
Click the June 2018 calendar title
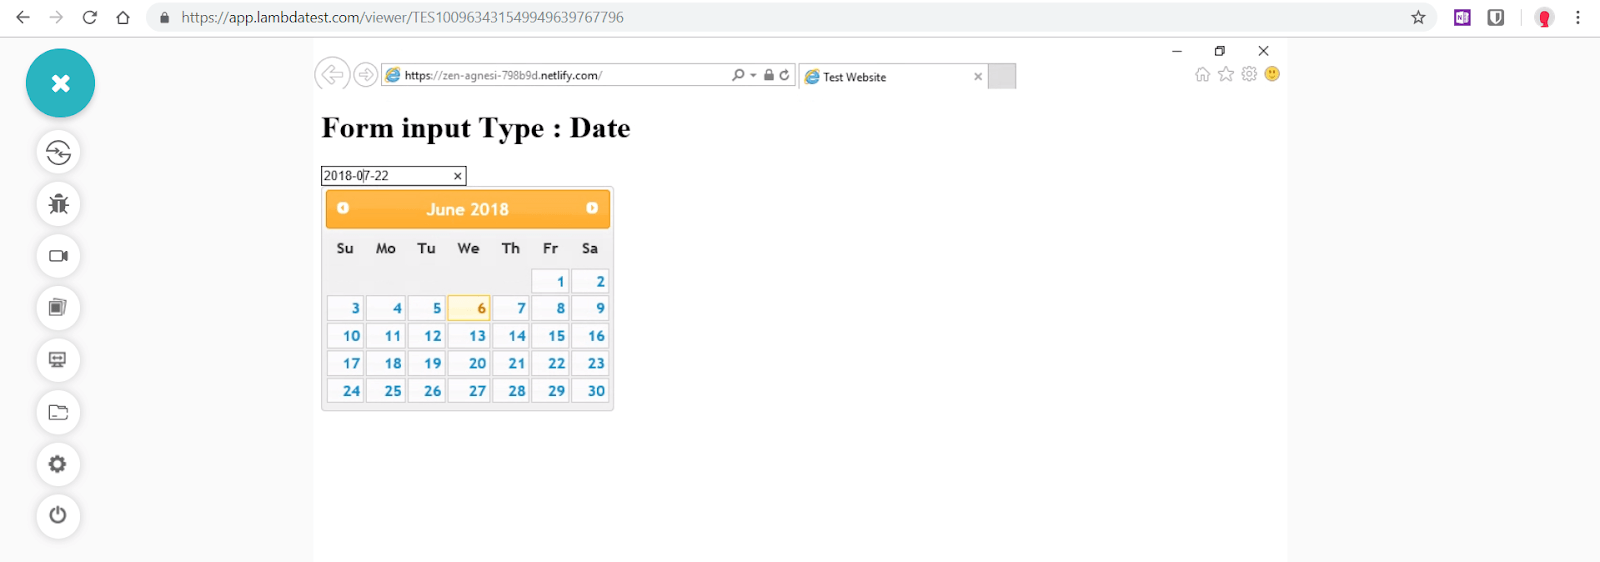467,209
